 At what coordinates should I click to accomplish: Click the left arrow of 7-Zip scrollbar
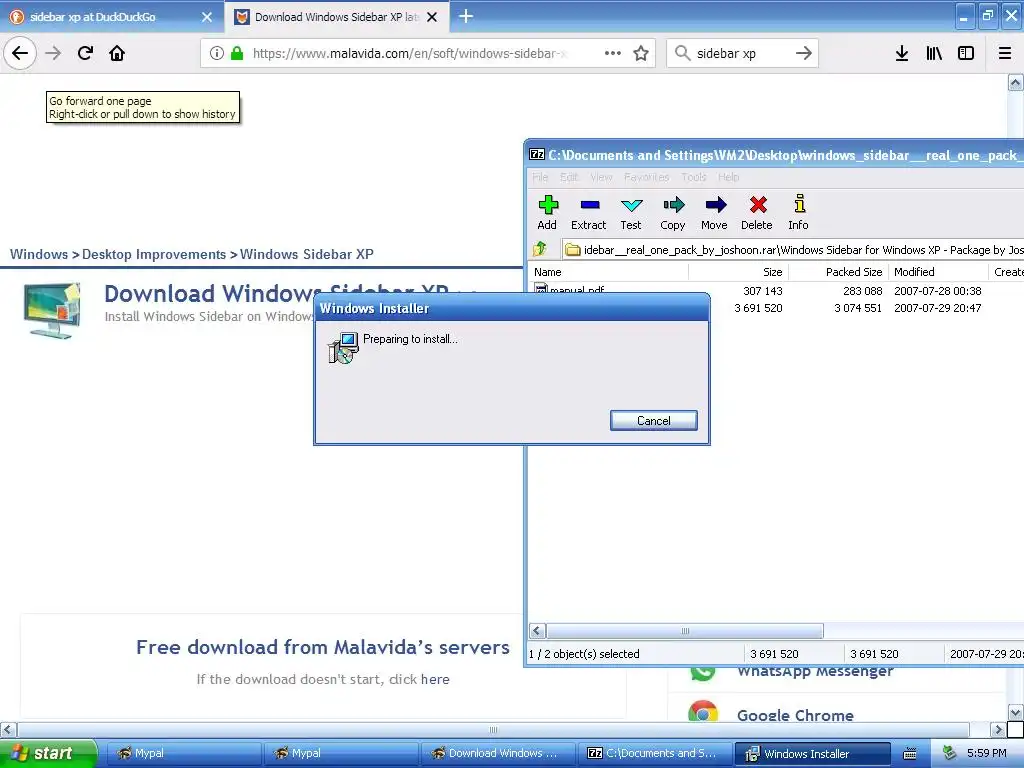537,631
